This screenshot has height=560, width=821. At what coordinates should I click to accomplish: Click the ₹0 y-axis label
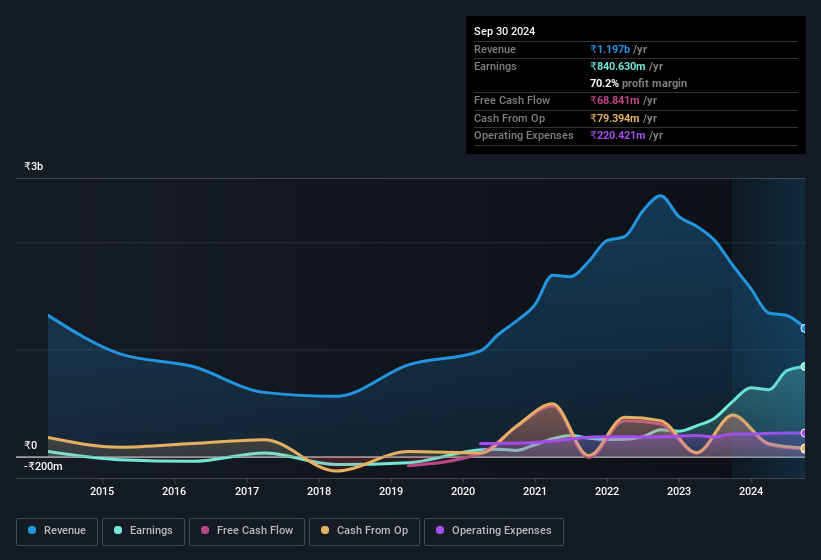31,445
